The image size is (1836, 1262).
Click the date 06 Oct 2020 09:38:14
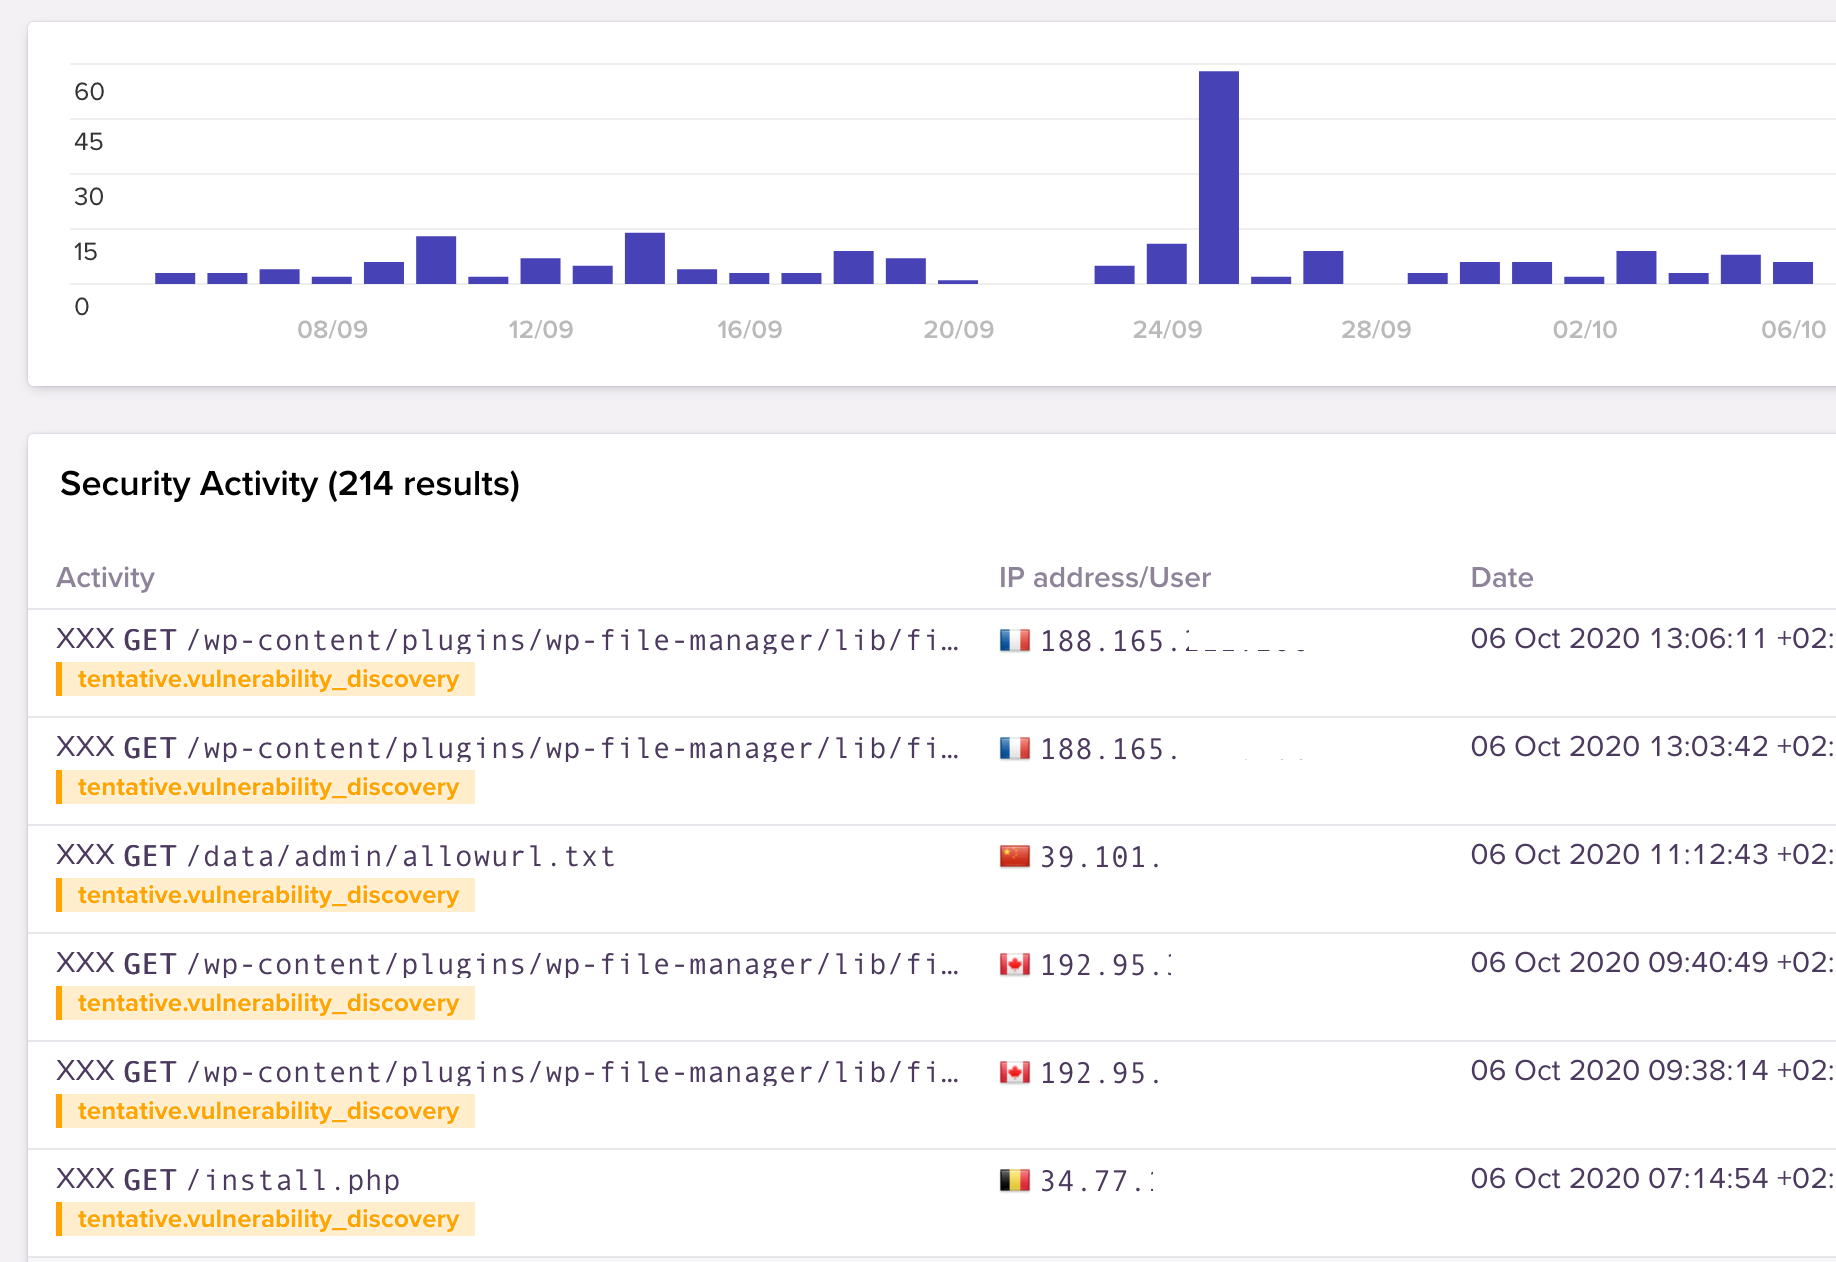pyautogui.click(x=1652, y=1070)
